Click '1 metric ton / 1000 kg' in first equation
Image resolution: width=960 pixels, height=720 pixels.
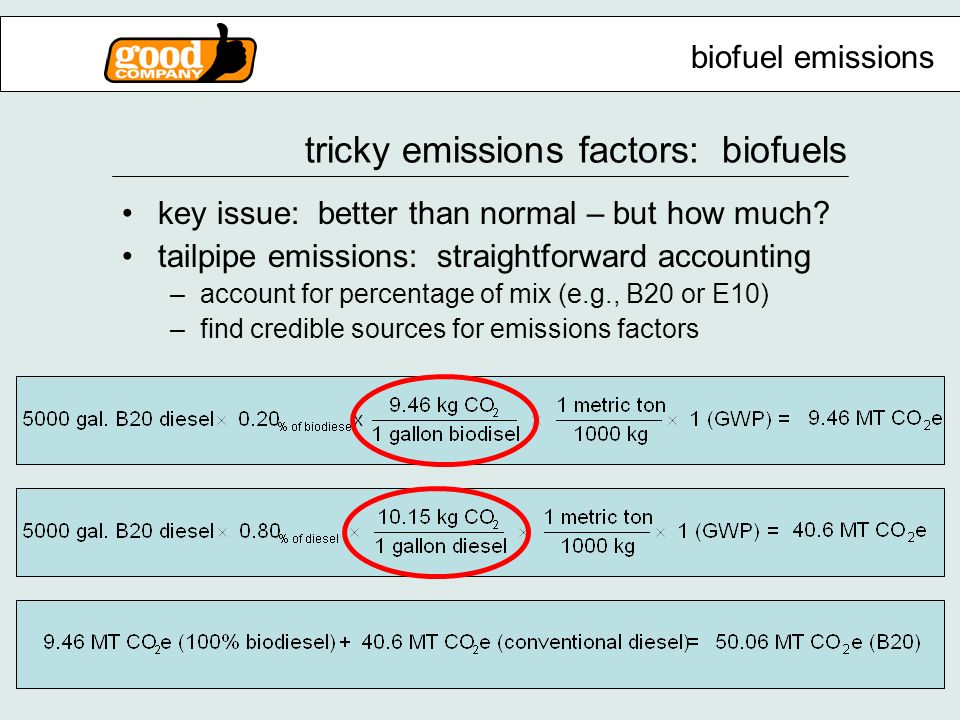click(610, 419)
